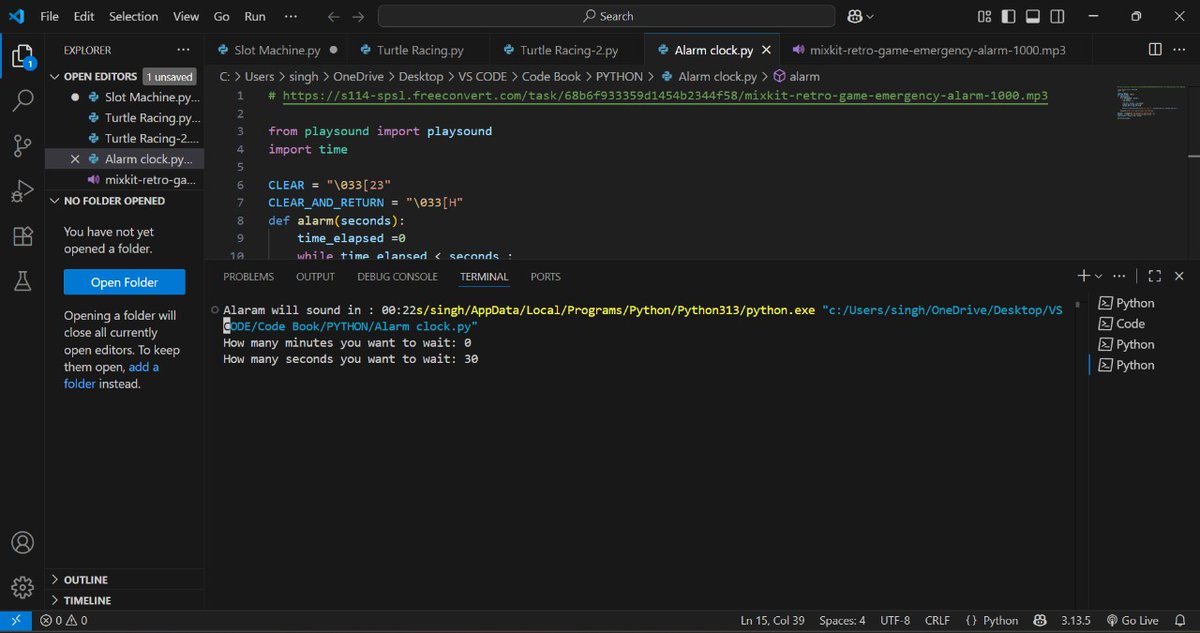This screenshot has width=1200, height=633.
Task: Open Explorer views and more actions menu
Action: (182, 50)
